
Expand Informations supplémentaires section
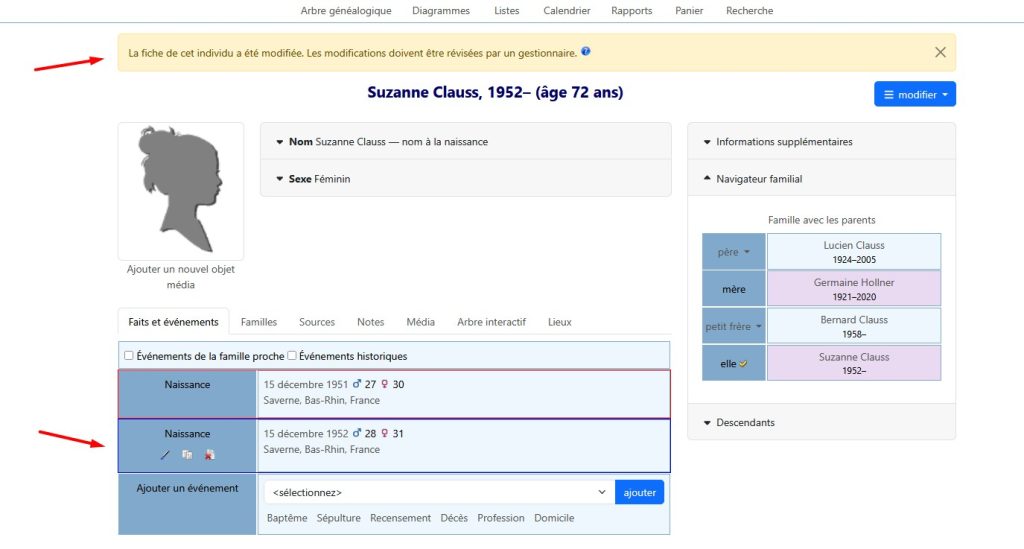(x=784, y=142)
